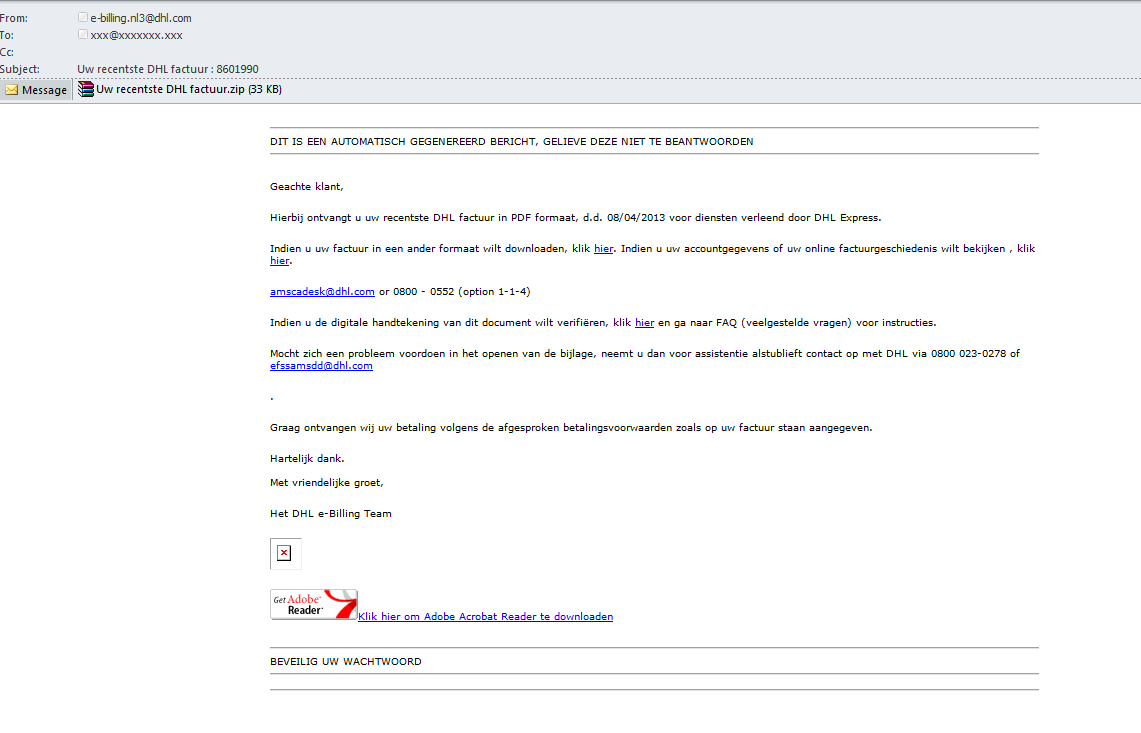Click the subject line 'Uw recentste DHL factuur : 8601990'

tap(168, 69)
